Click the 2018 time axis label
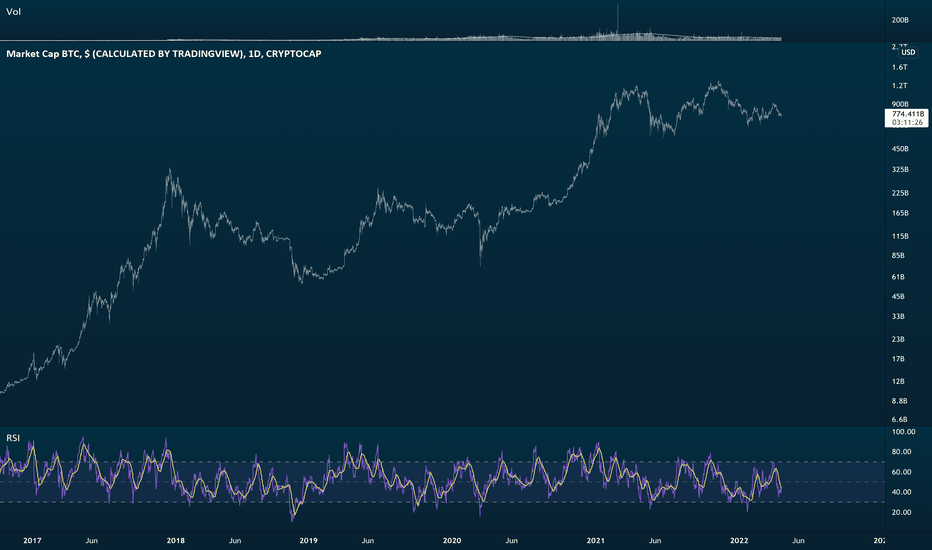Image resolution: width=932 pixels, height=550 pixels. [175, 540]
